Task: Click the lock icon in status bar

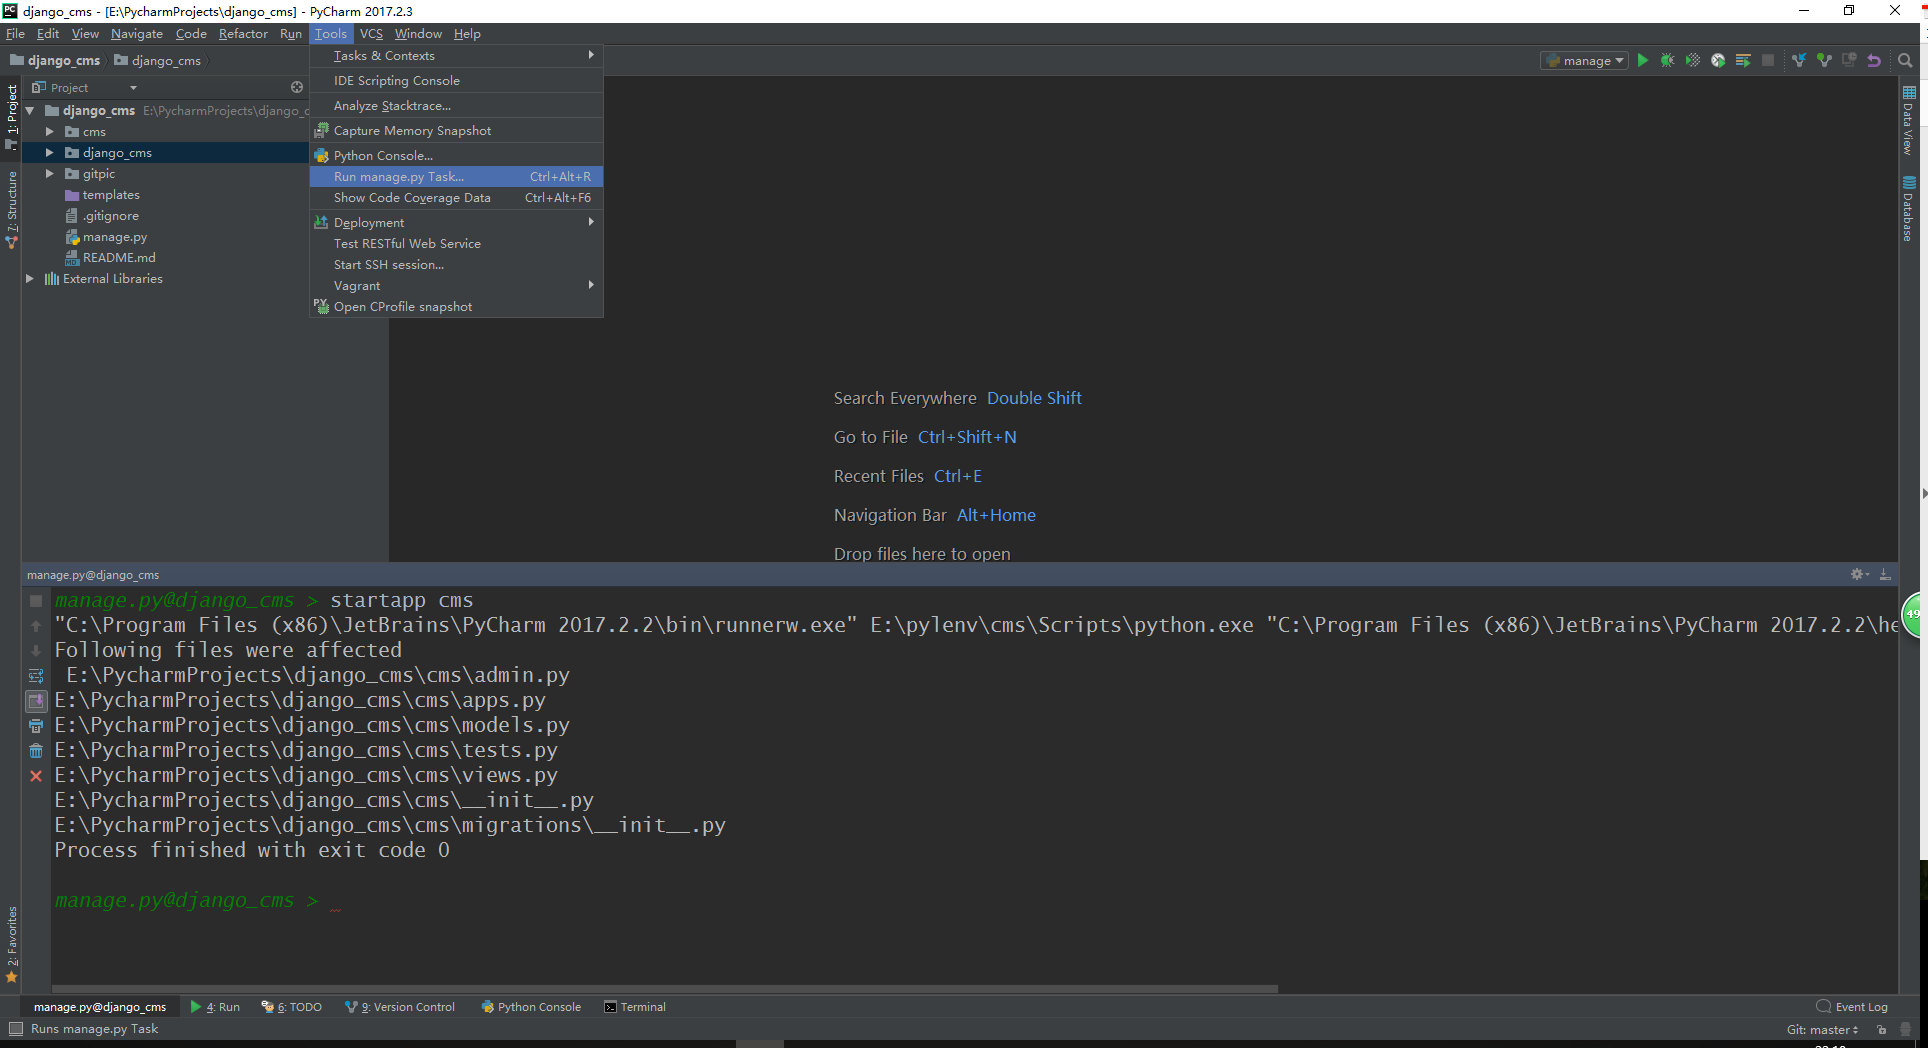Action: pos(1882,1030)
